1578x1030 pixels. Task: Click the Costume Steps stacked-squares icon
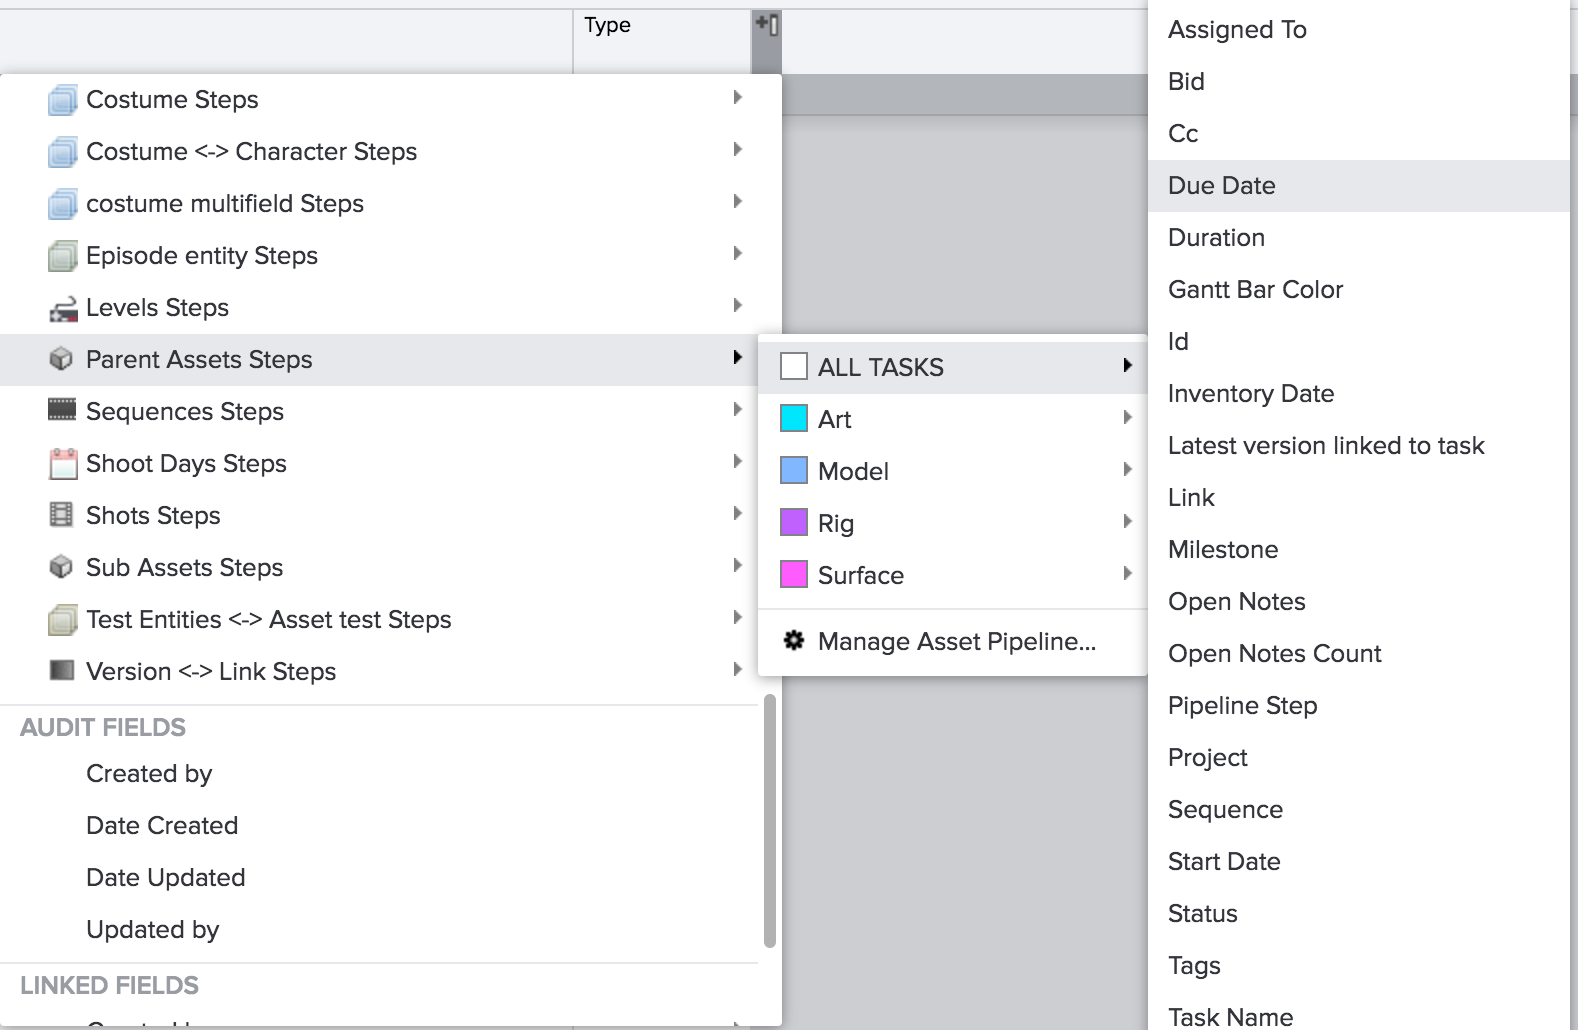point(62,100)
